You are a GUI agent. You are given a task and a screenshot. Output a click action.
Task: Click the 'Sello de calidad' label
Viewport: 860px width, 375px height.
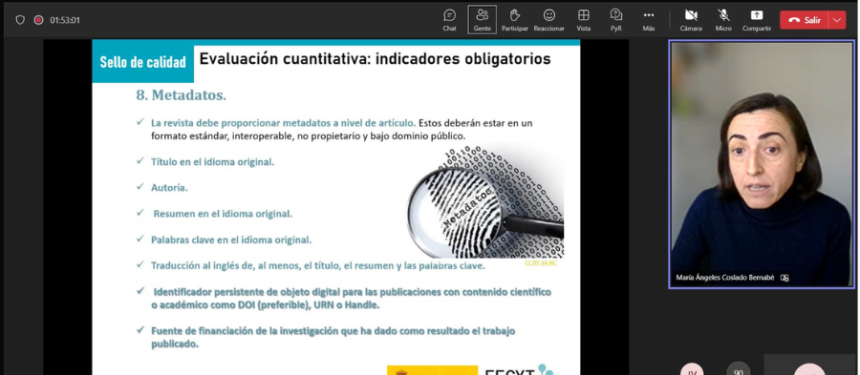[x=143, y=62]
